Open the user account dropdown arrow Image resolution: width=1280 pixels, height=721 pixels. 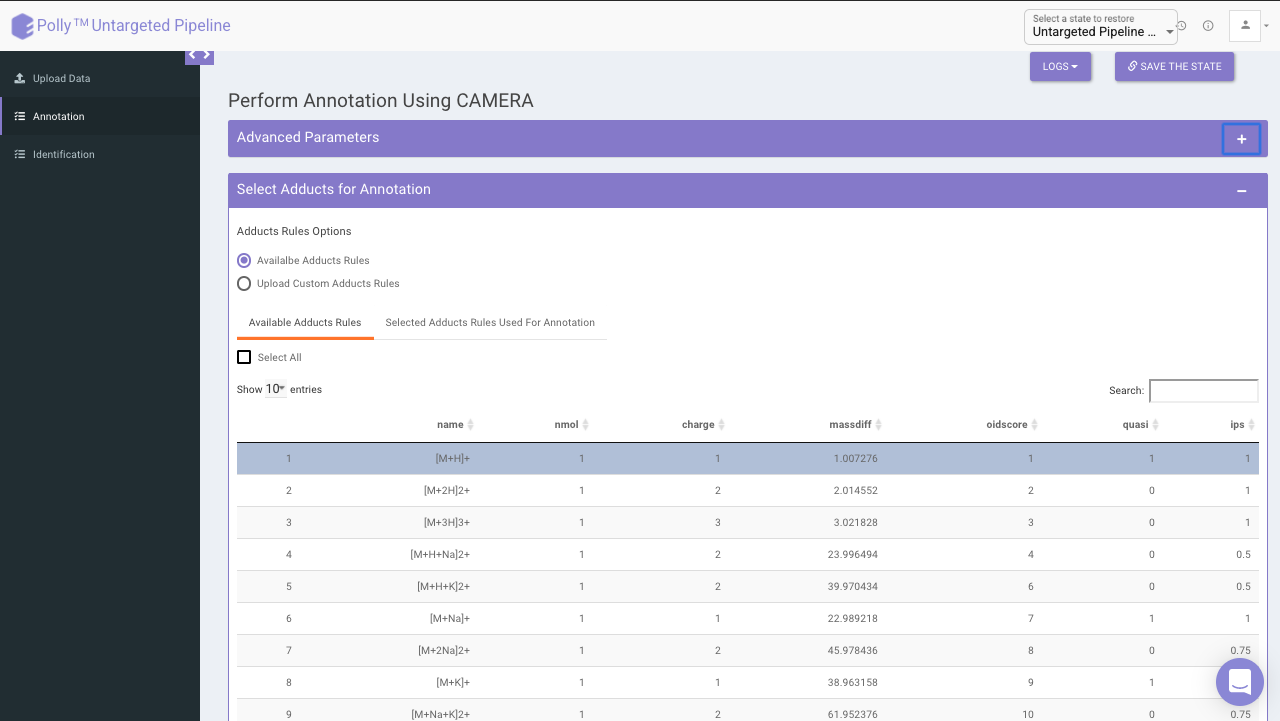coord(1266,27)
